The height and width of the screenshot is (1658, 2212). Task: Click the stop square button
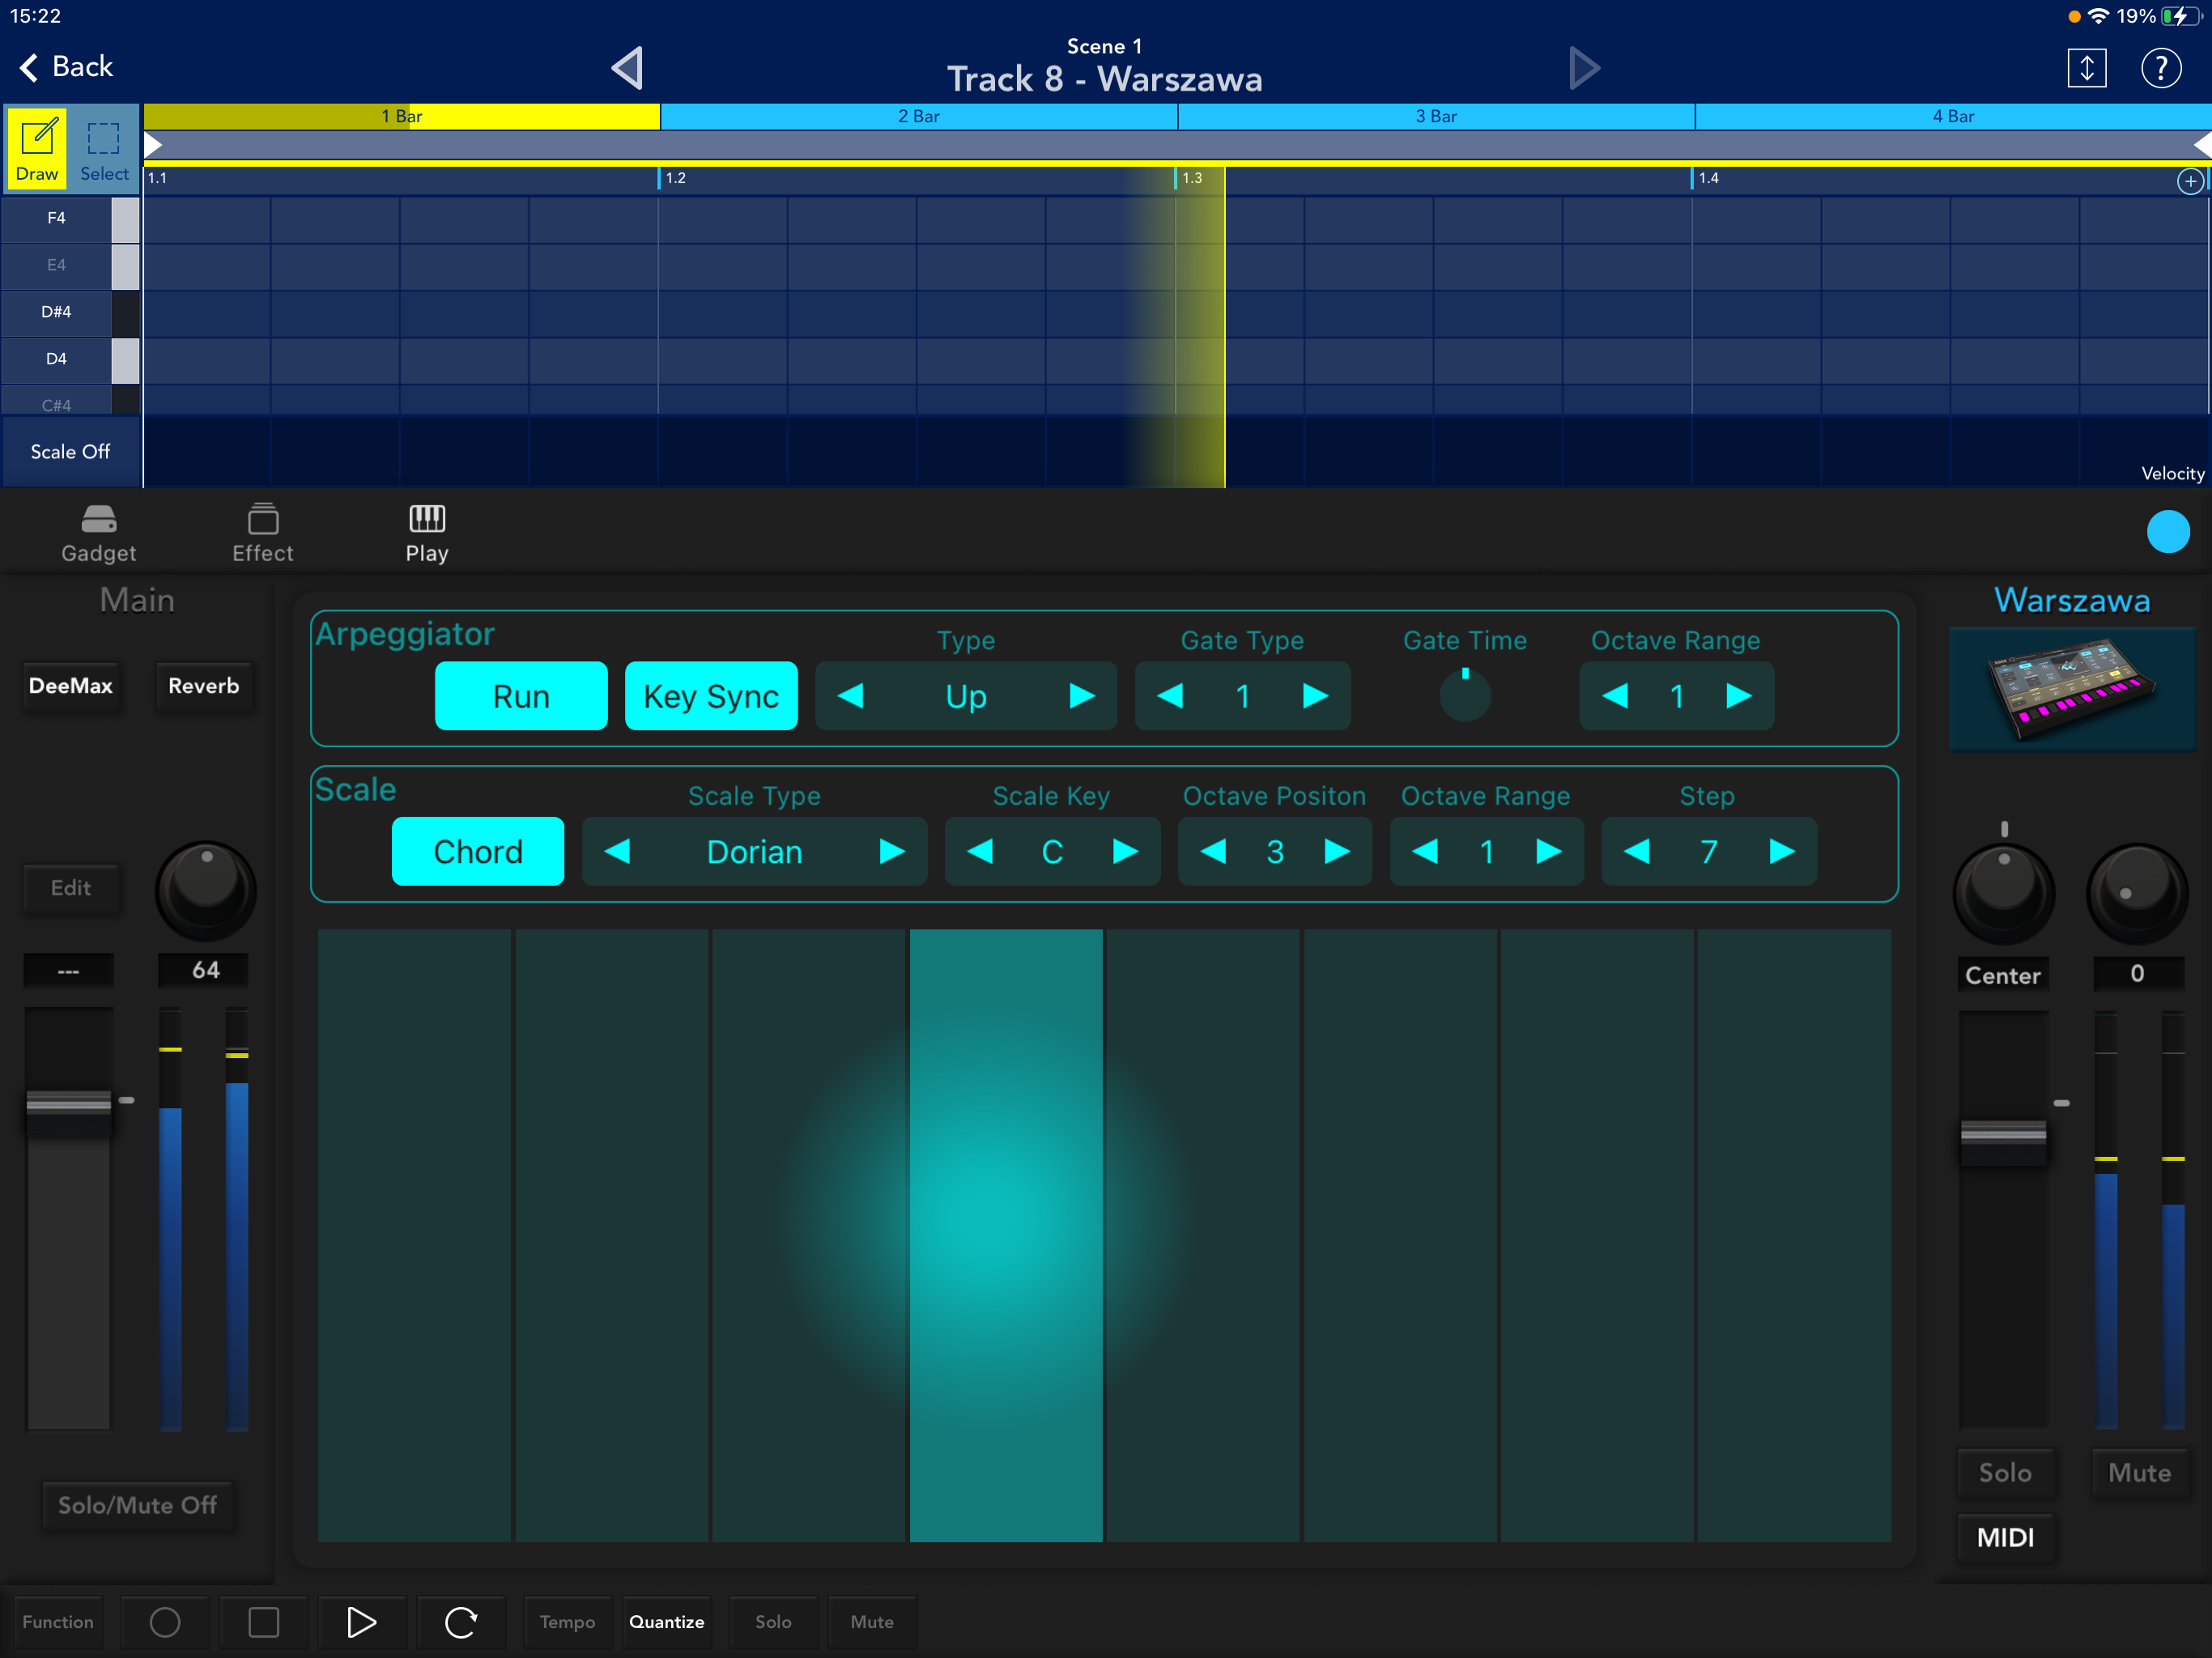coord(264,1621)
